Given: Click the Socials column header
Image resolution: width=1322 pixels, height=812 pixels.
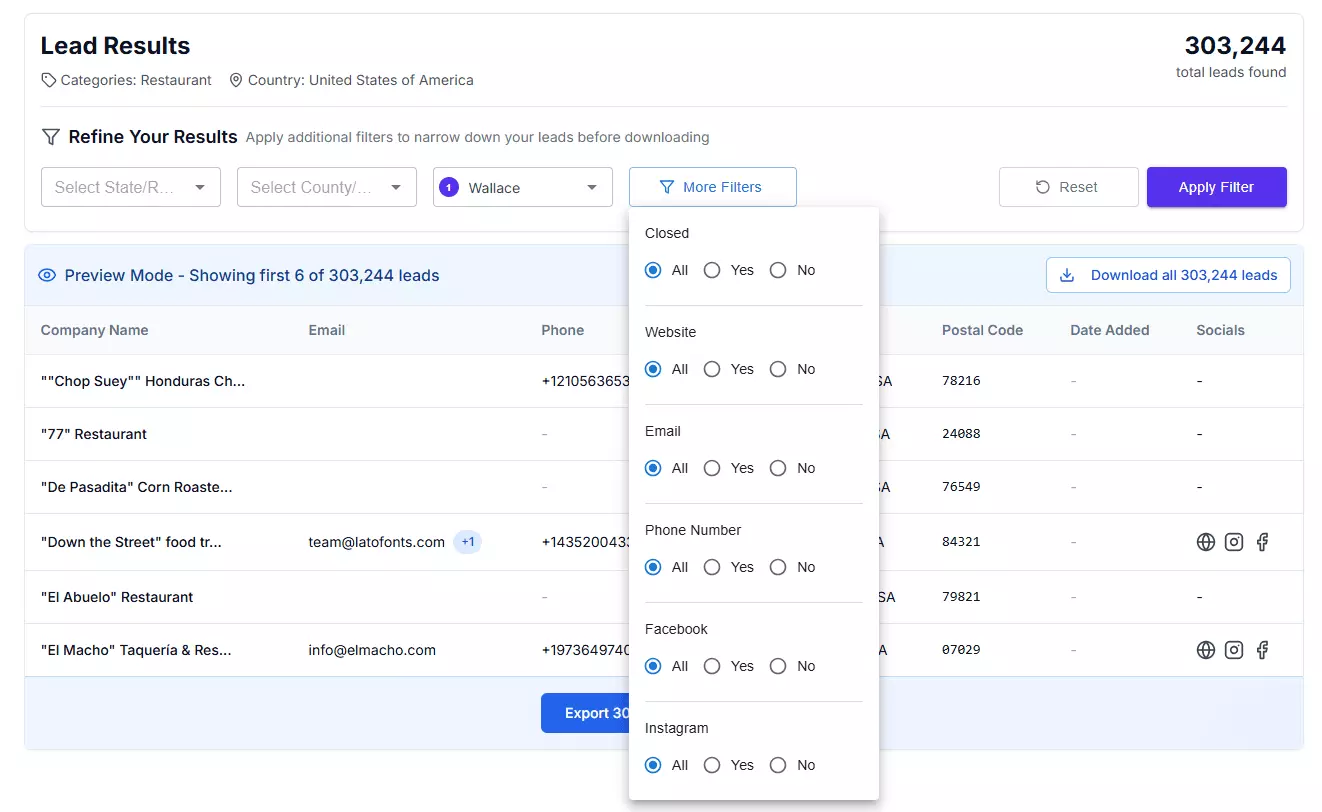Looking at the screenshot, I should pyautogui.click(x=1221, y=330).
